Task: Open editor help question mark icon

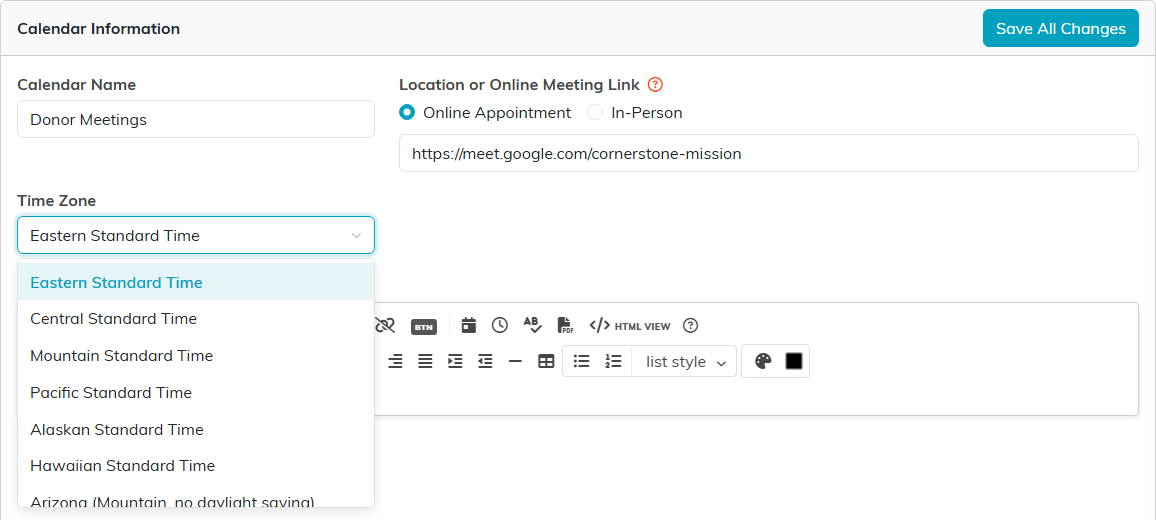Action: point(690,325)
